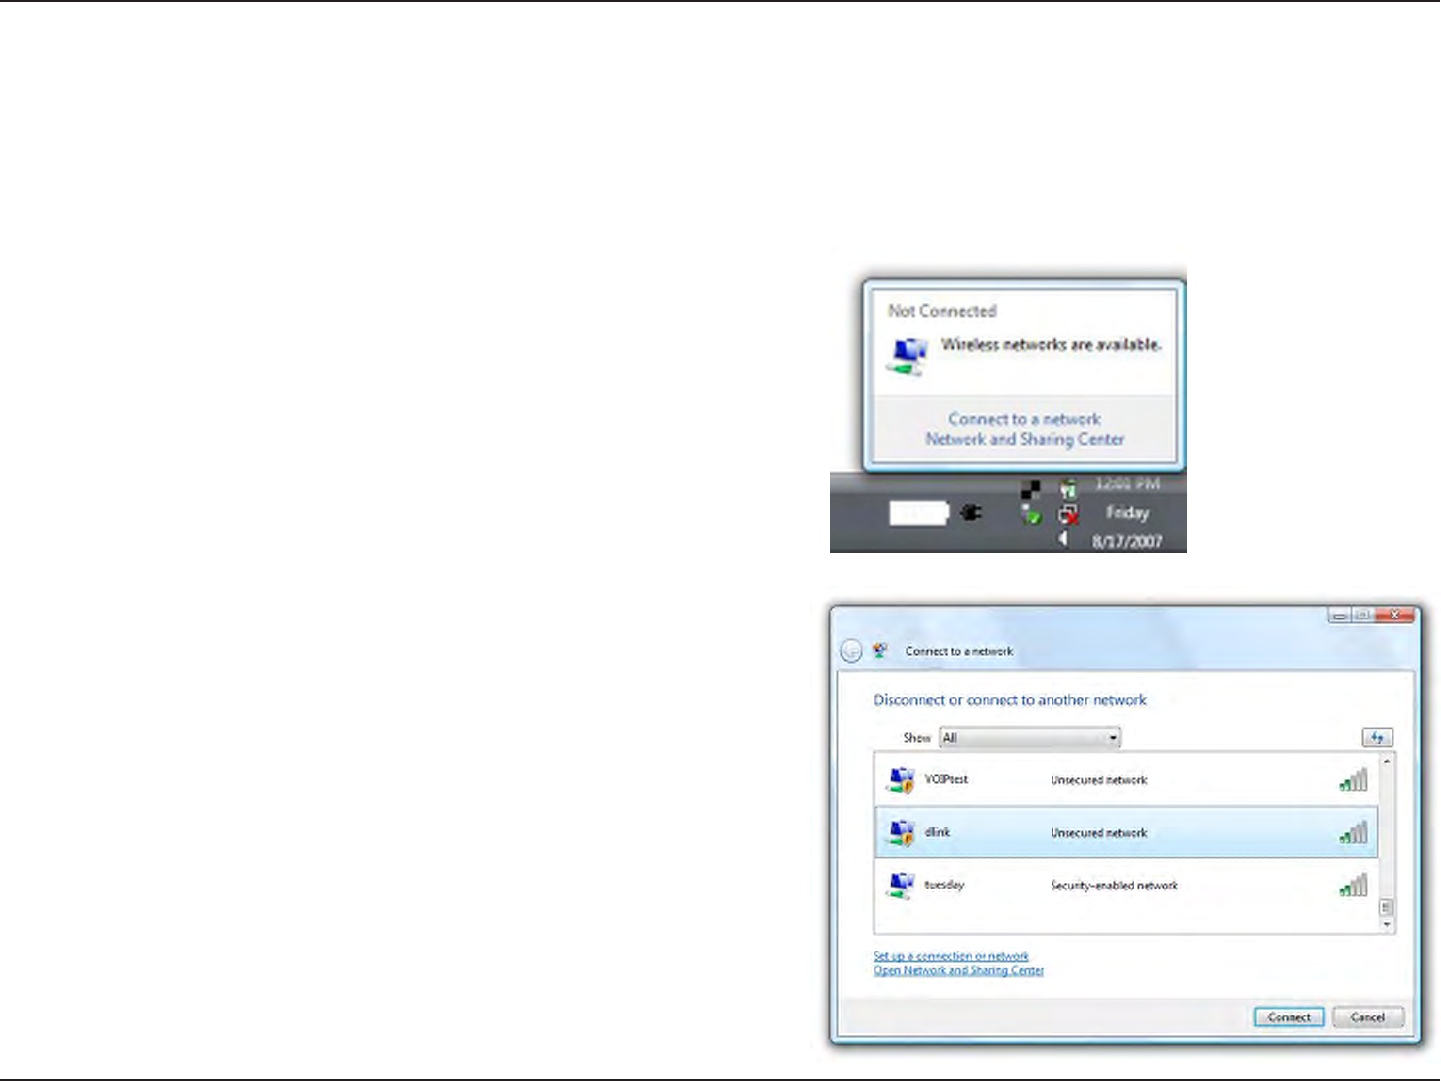Click the Cancel button

[x=1368, y=1017]
